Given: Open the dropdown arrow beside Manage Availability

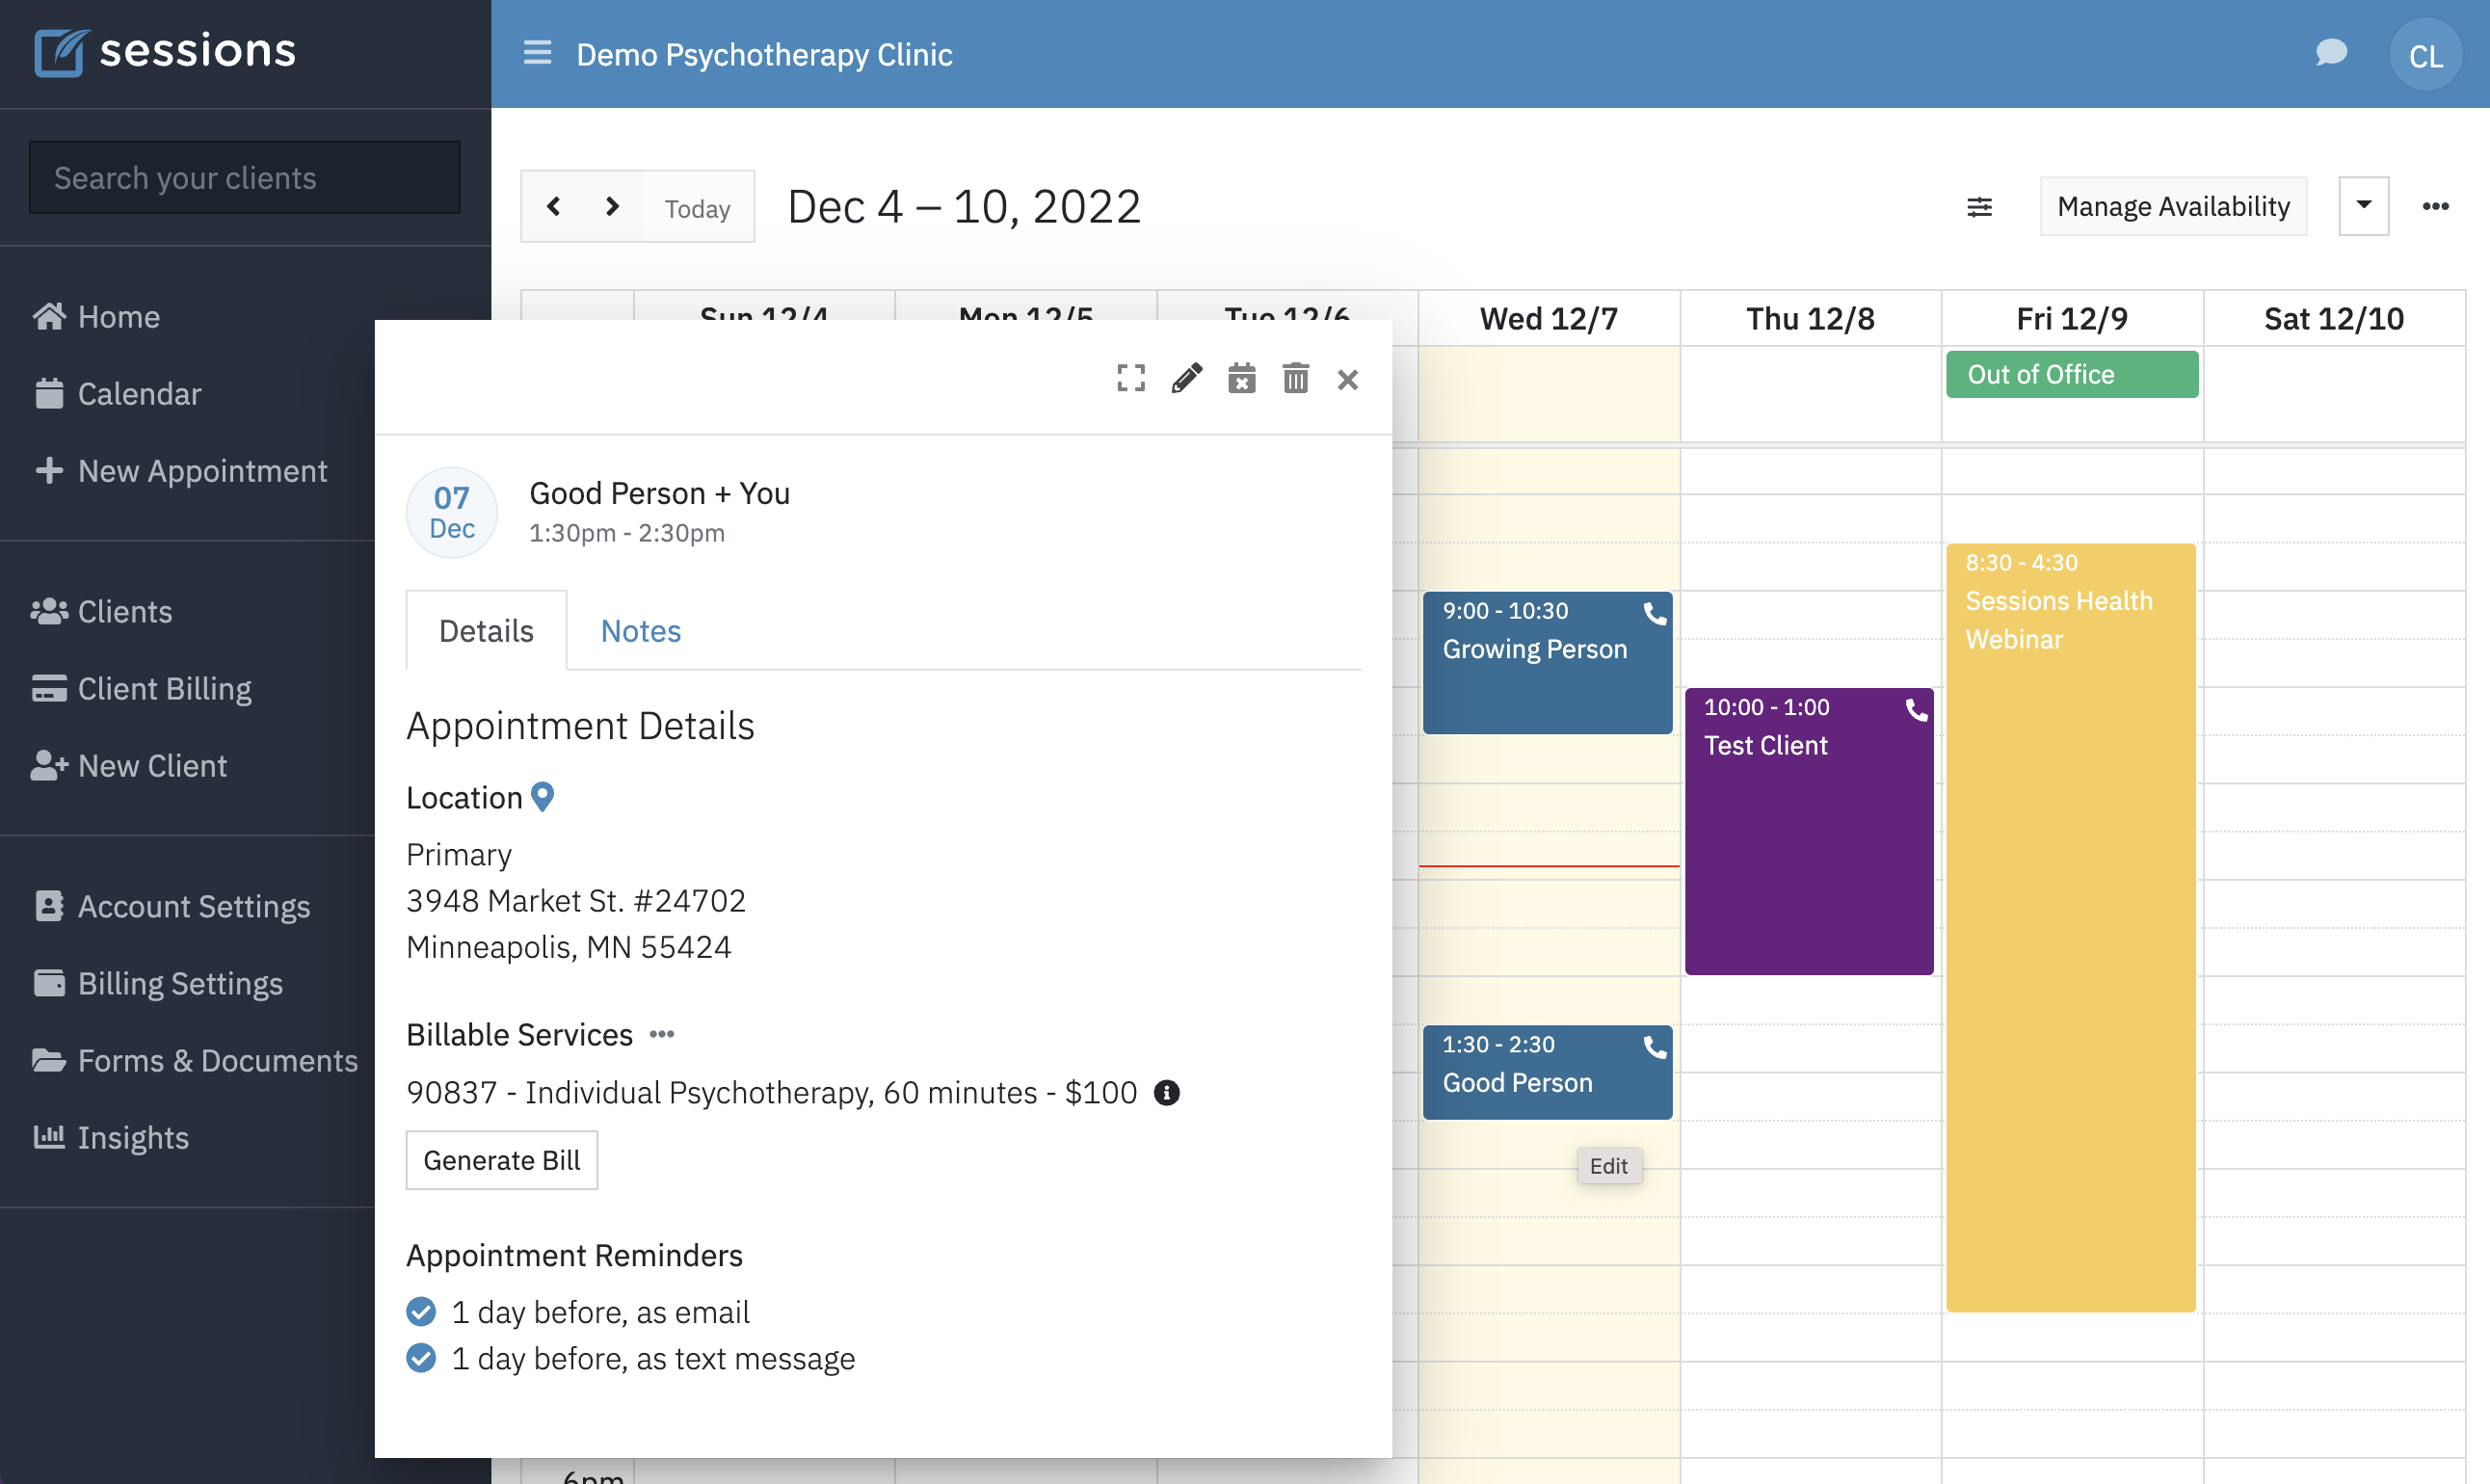Looking at the screenshot, I should point(2364,206).
